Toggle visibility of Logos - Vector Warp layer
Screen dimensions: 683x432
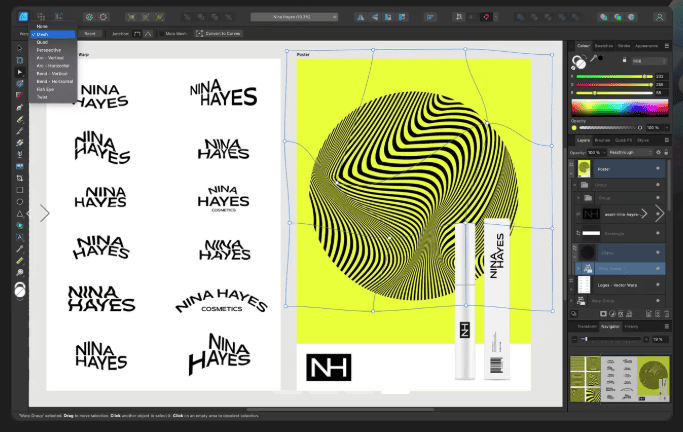point(658,285)
